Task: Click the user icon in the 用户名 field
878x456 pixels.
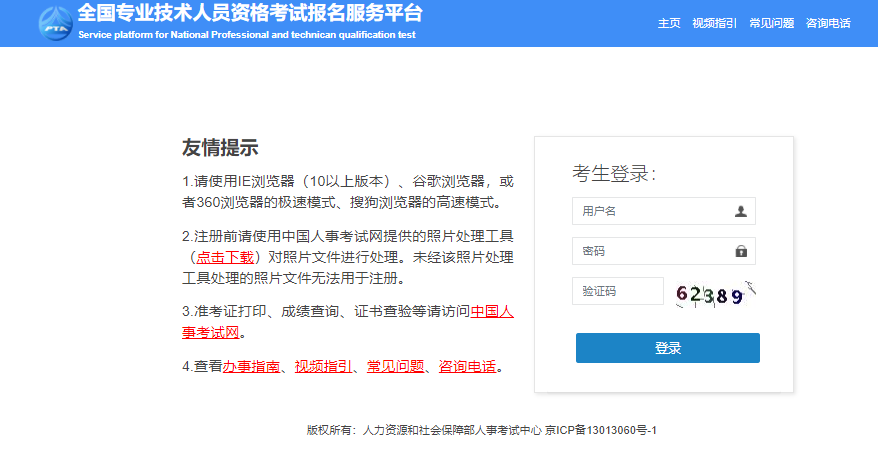Action: pyautogui.click(x=740, y=211)
